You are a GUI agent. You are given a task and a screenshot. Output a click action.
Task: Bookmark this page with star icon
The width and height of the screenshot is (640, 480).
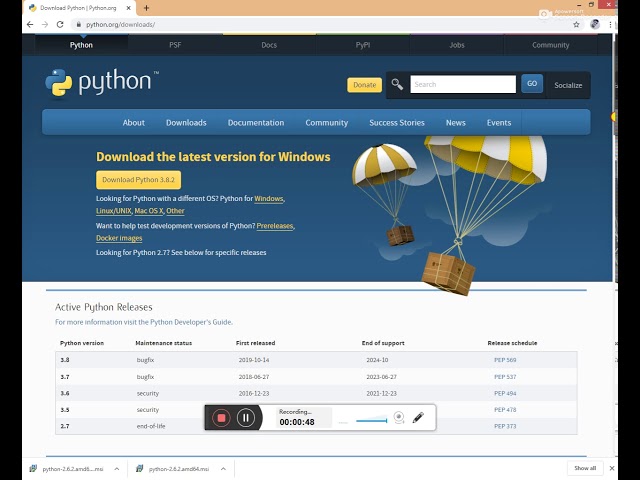(x=576, y=24)
